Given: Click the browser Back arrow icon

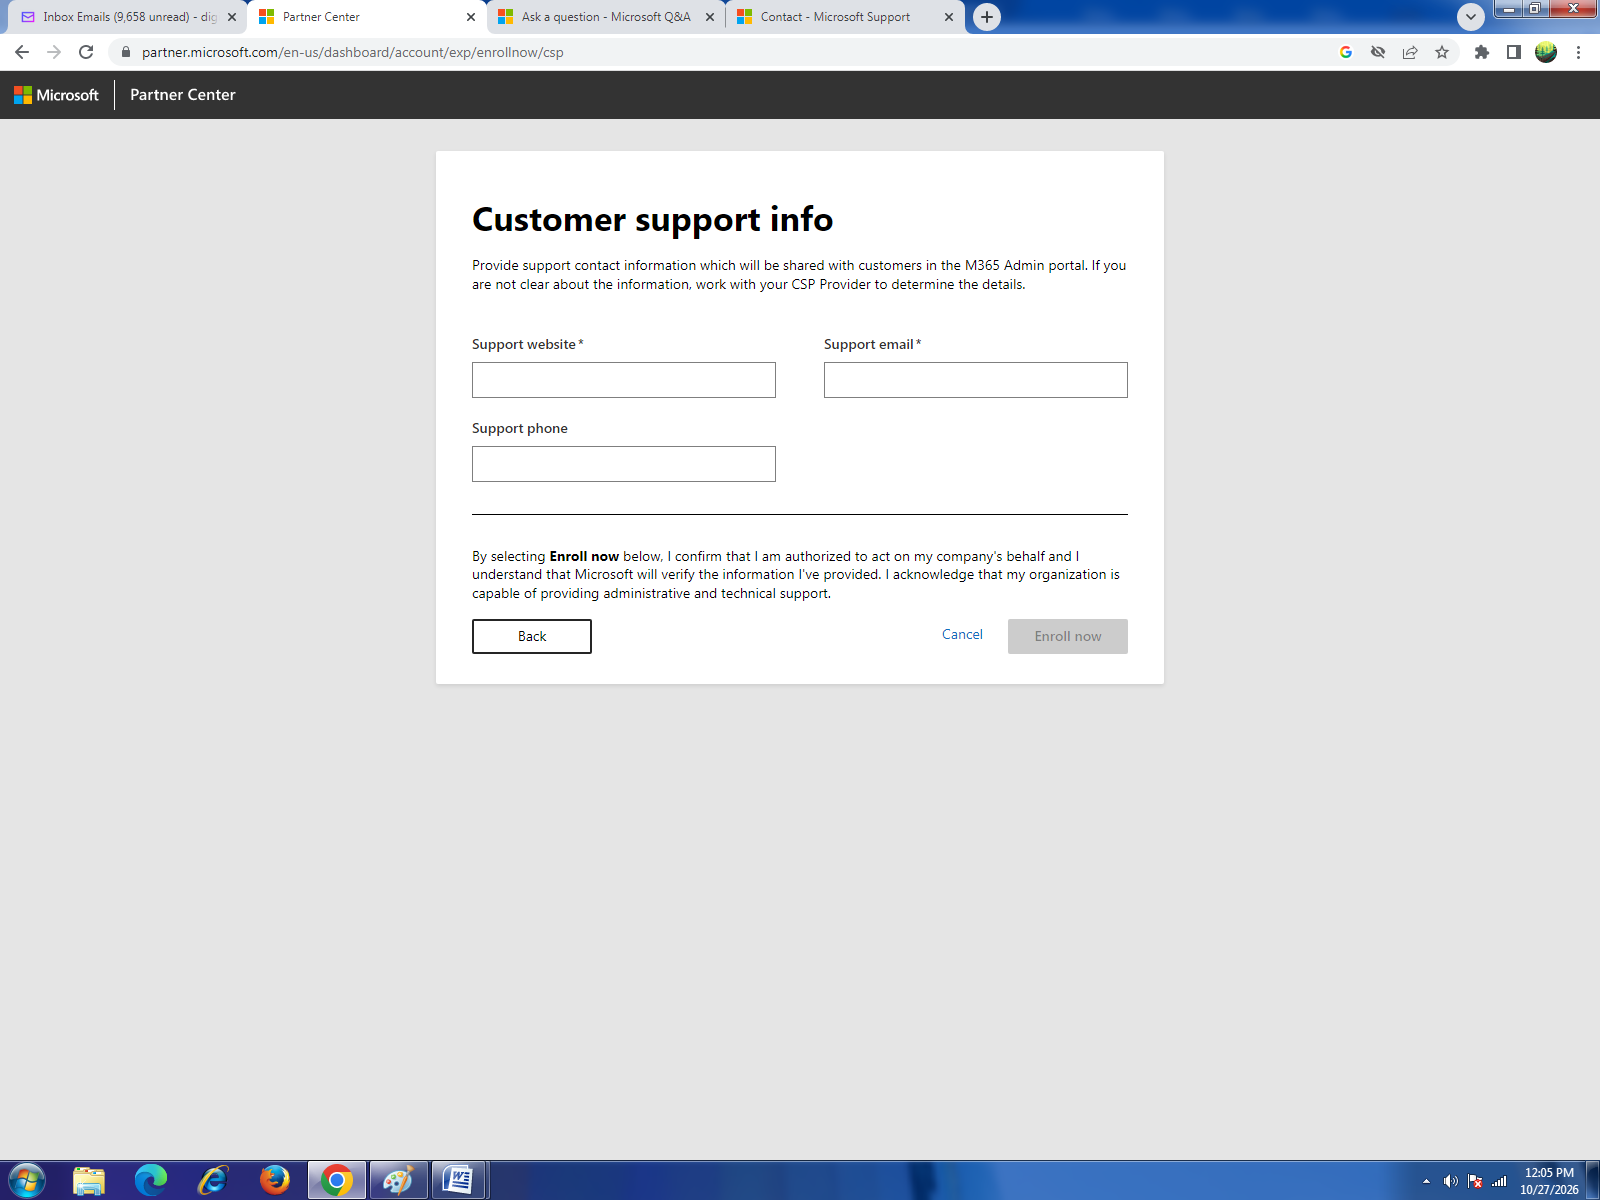Looking at the screenshot, I should [22, 52].
